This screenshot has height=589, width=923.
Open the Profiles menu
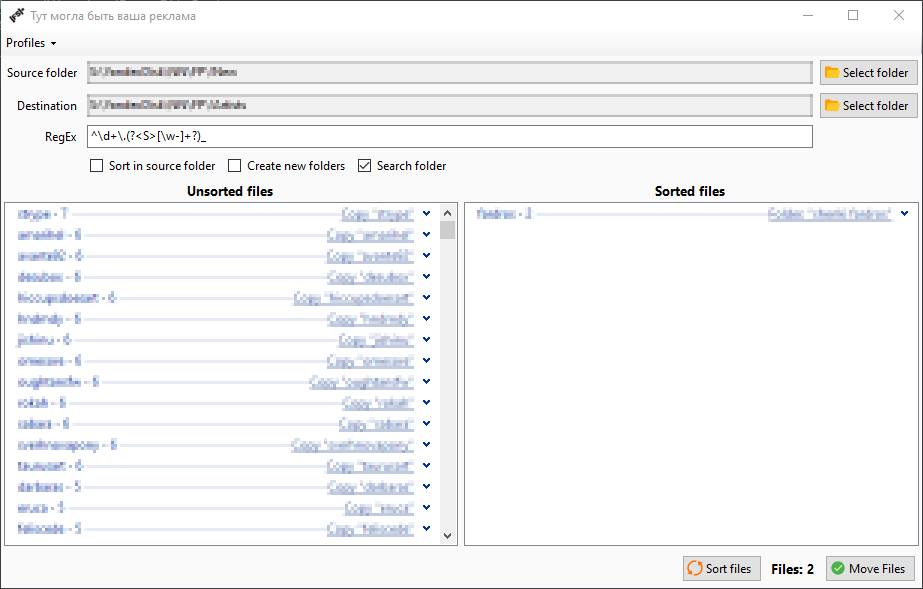(31, 43)
